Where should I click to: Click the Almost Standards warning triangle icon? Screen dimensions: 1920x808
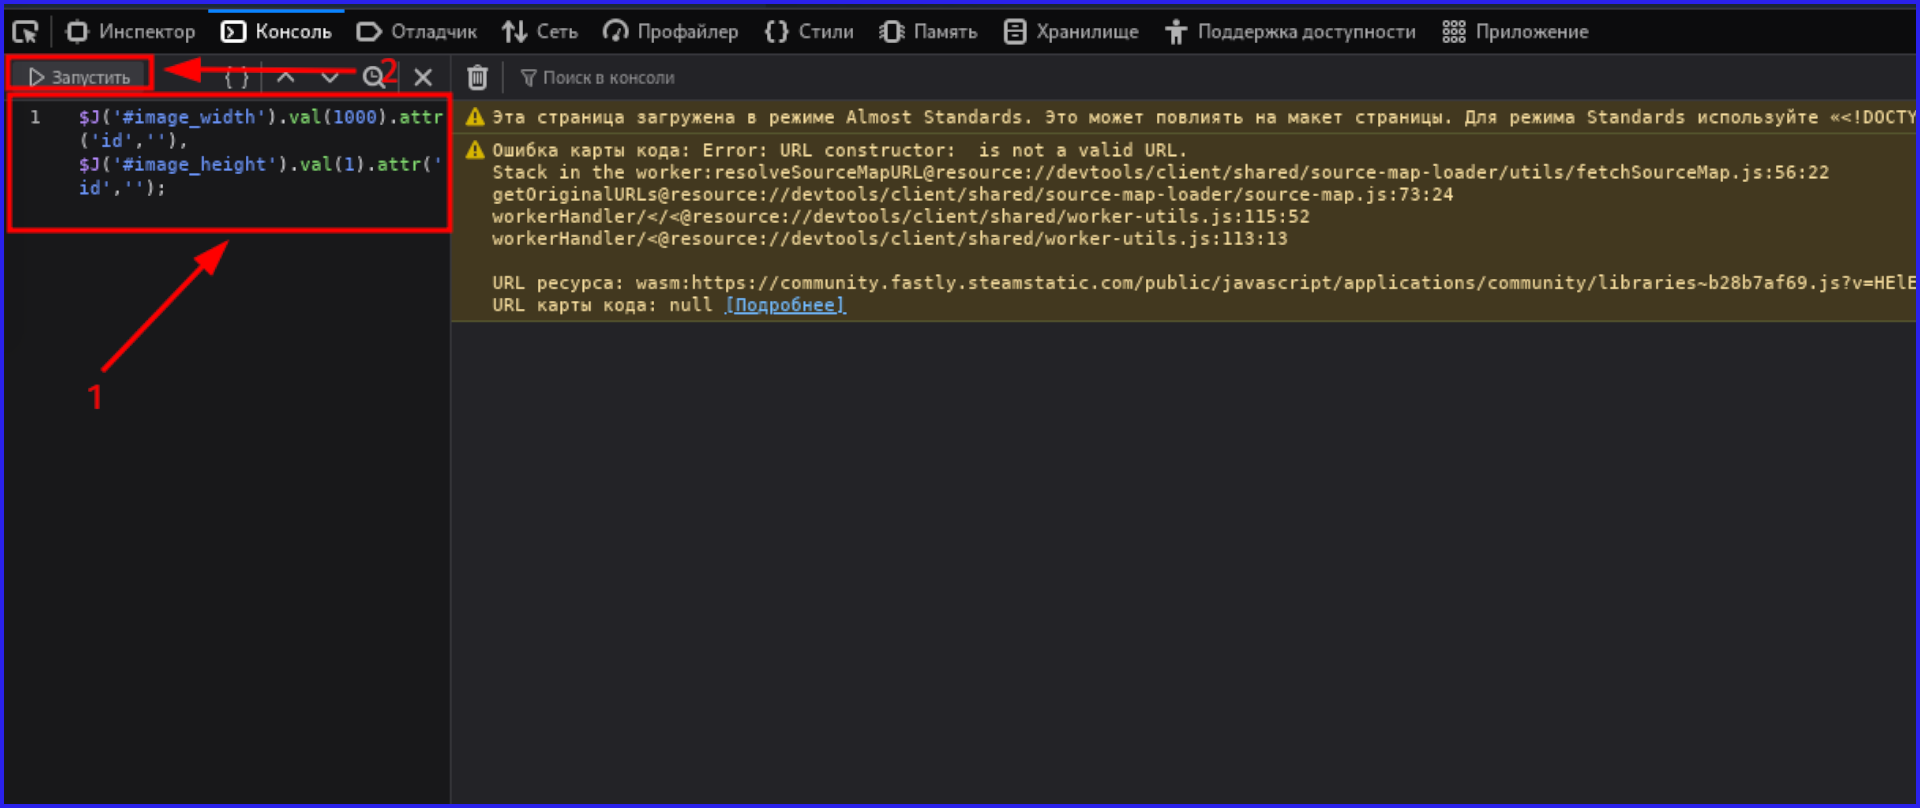click(x=475, y=117)
